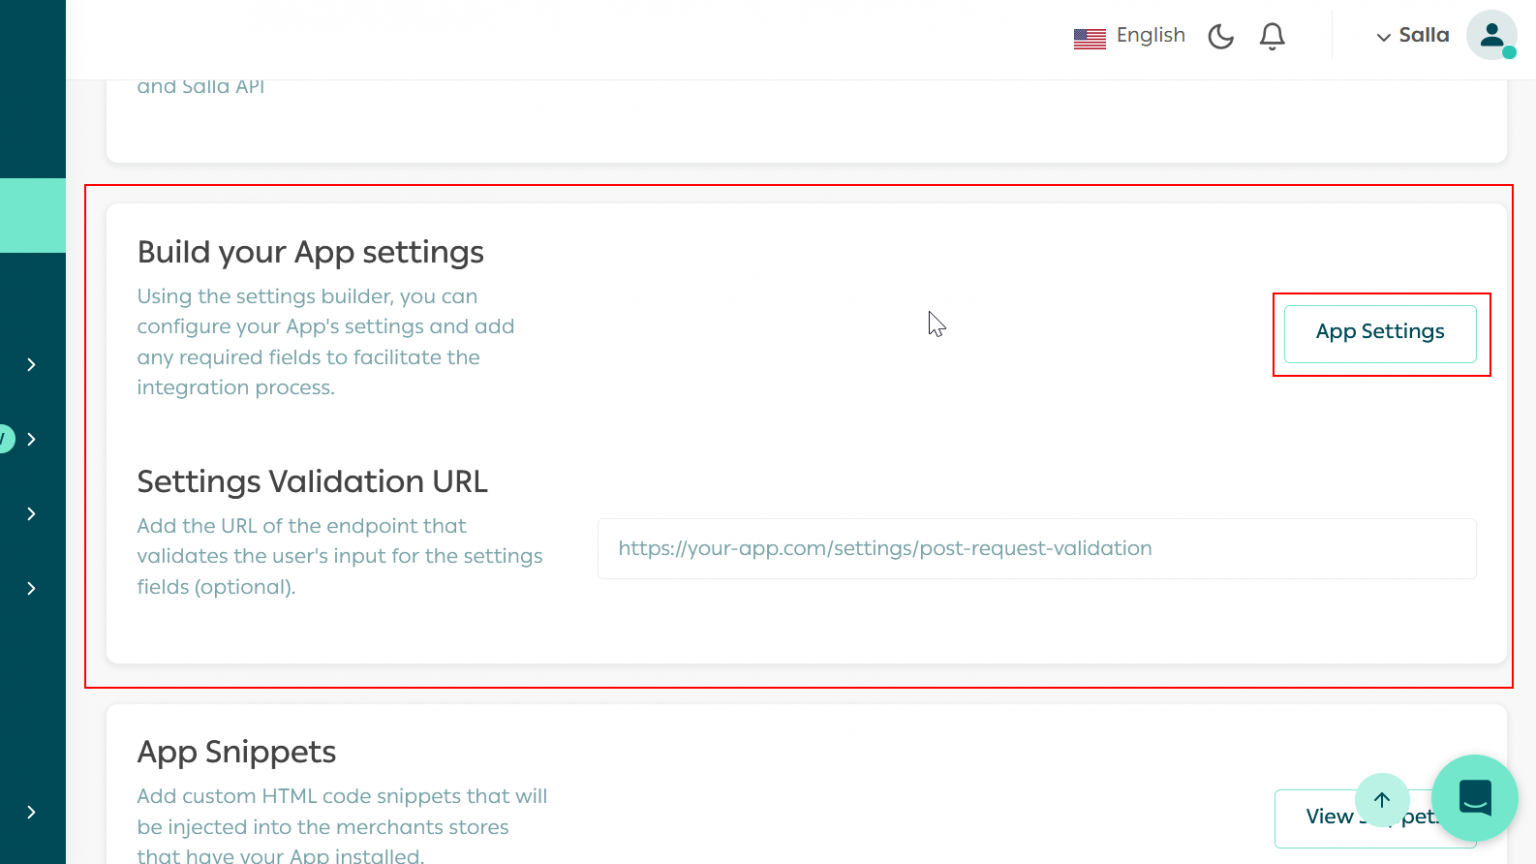1536x864 pixels.
Task: Click the App Settings button
Action: [x=1380, y=331]
